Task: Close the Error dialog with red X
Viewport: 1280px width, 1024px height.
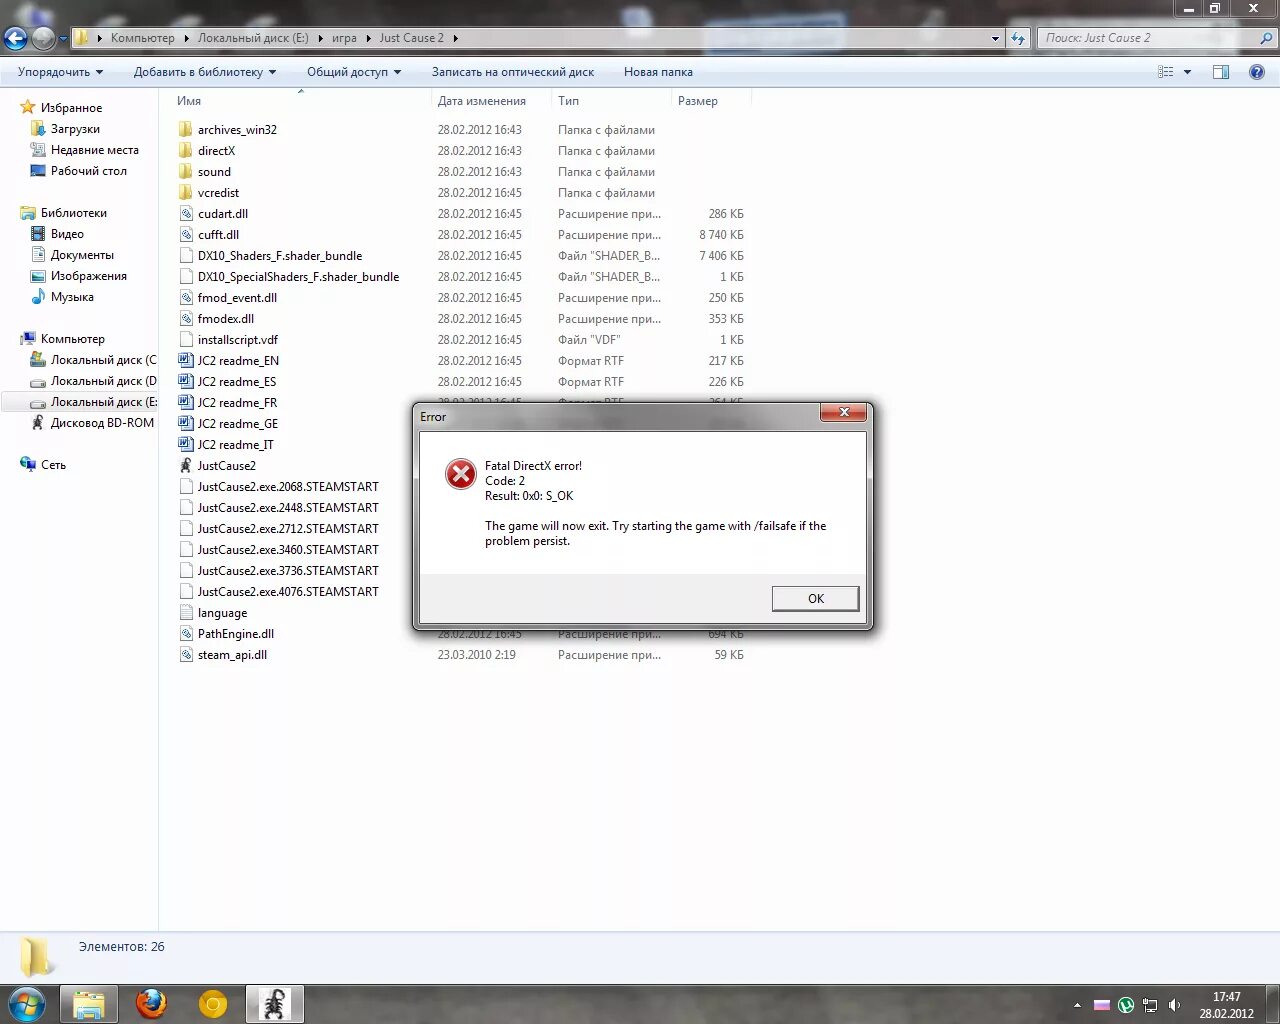Action: [x=844, y=413]
